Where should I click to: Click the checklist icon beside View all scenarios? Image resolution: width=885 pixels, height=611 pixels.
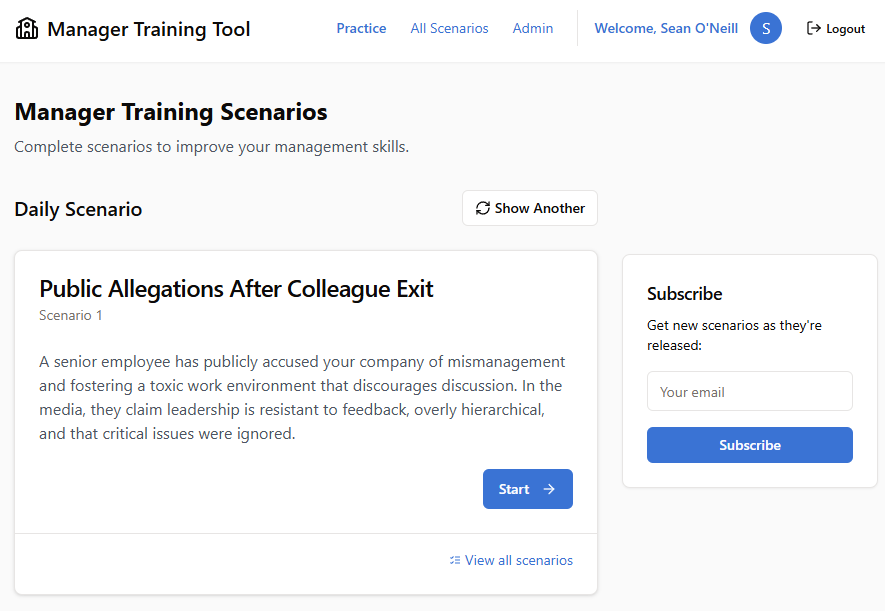click(x=455, y=560)
